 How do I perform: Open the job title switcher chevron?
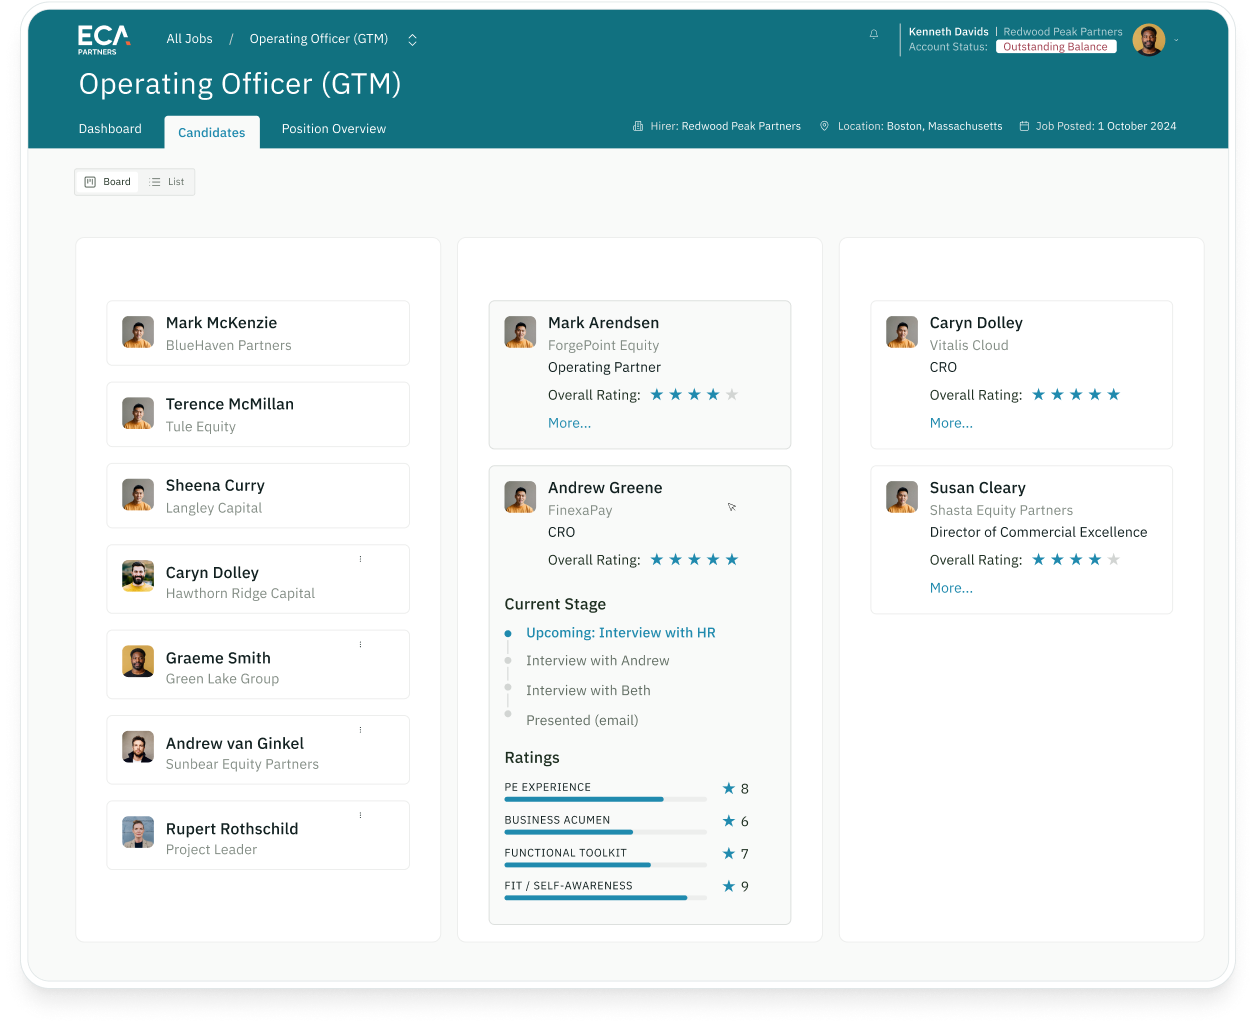(x=412, y=39)
